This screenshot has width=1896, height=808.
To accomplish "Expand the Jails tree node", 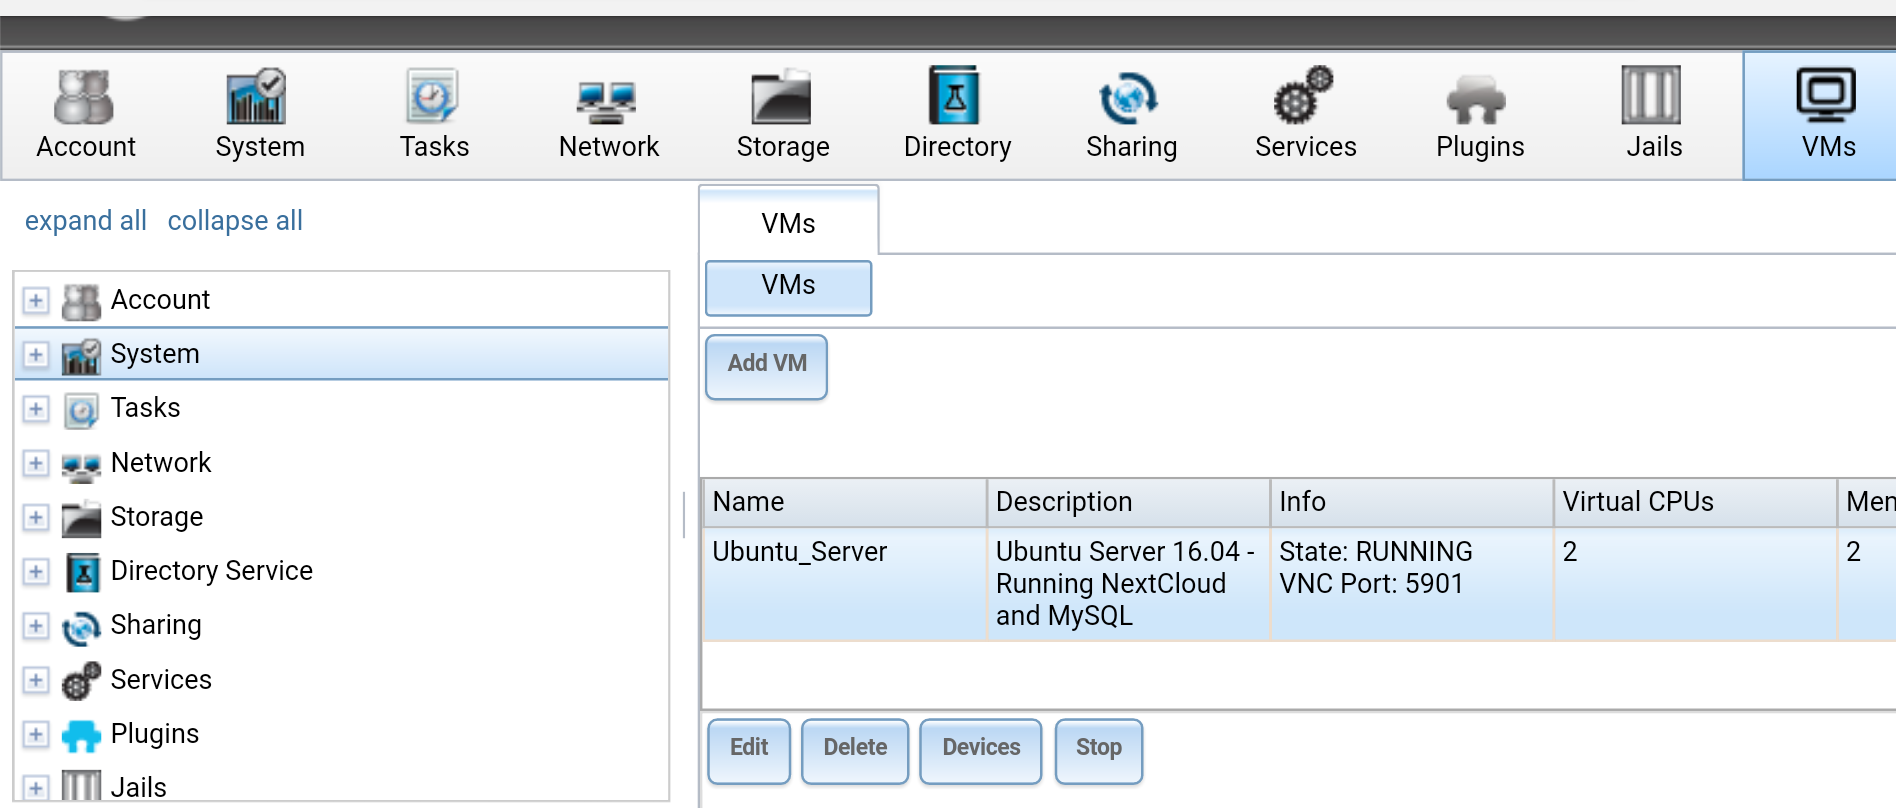I will pyautogui.click(x=36, y=788).
